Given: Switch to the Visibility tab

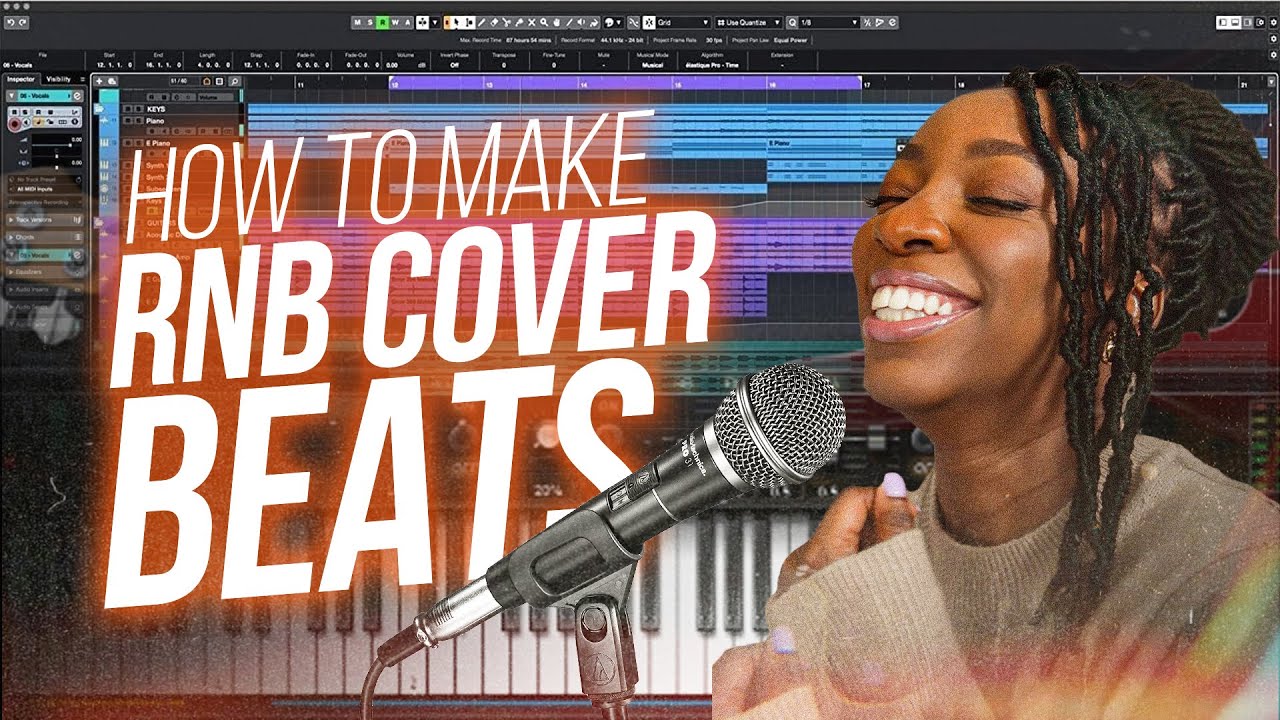Looking at the screenshot, I should tap(58, 79).
